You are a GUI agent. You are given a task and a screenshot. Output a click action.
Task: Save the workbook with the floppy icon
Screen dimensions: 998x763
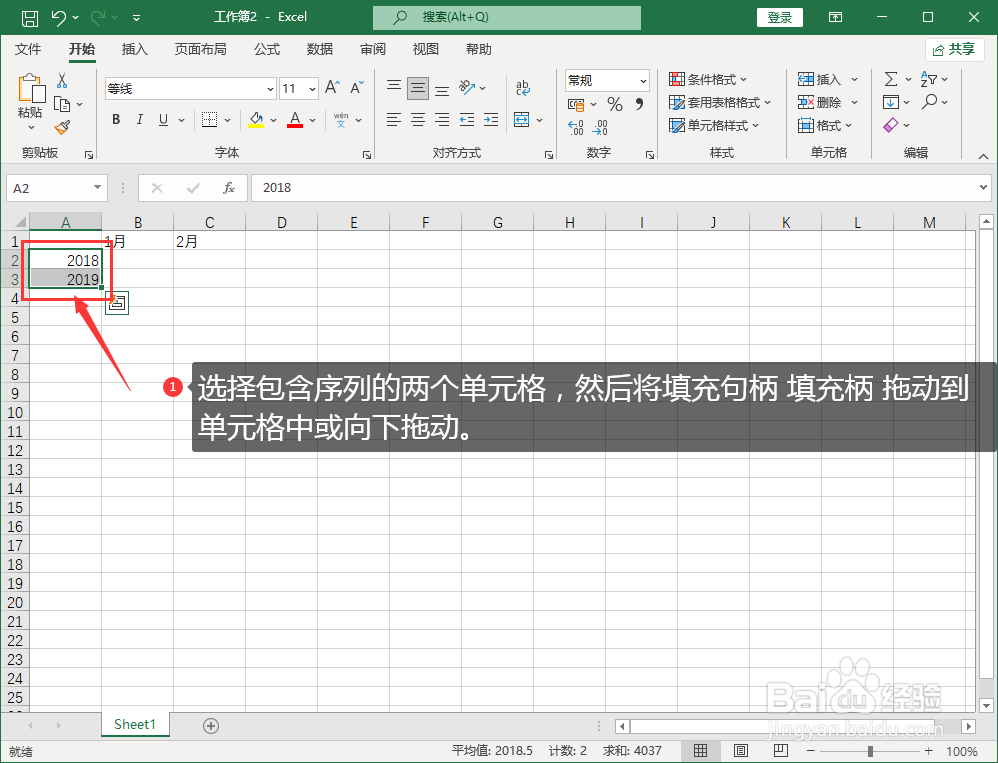coord(29,18)
